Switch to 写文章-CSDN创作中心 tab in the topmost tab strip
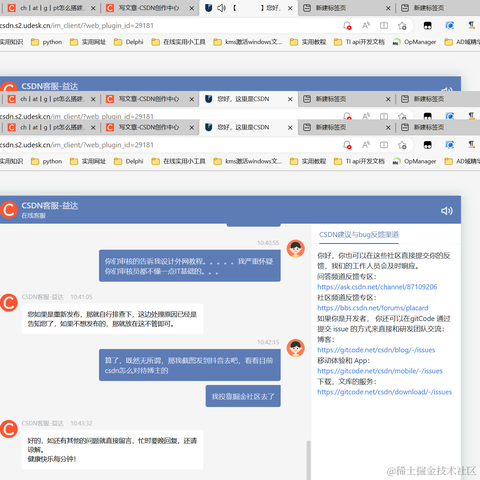Screen dimensions: 480x480 coord(149,8)
